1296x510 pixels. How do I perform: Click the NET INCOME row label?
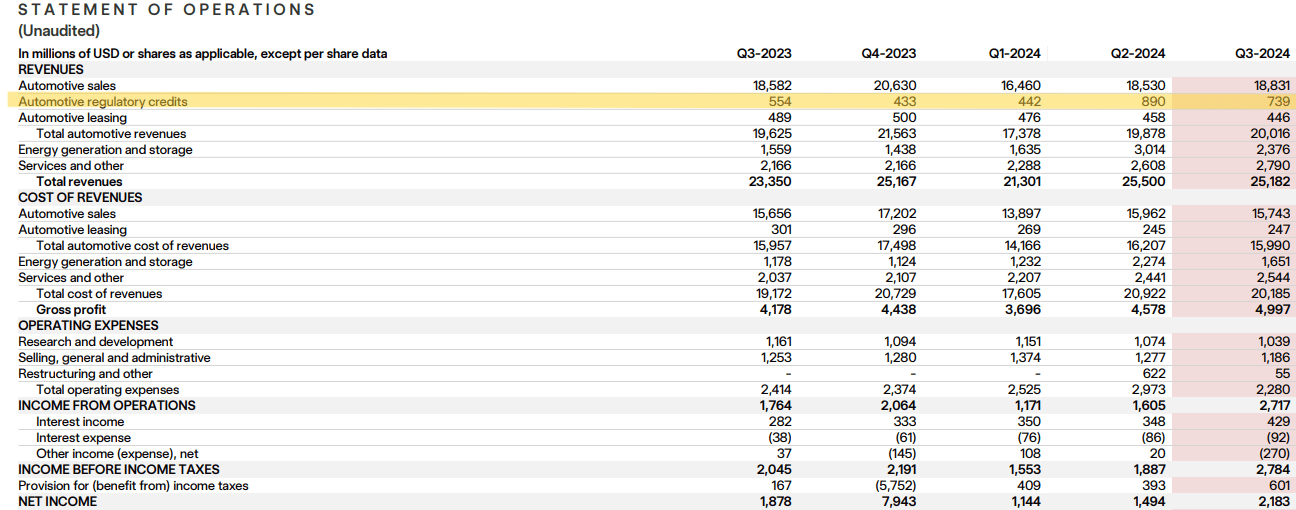(x=58, y=502)
